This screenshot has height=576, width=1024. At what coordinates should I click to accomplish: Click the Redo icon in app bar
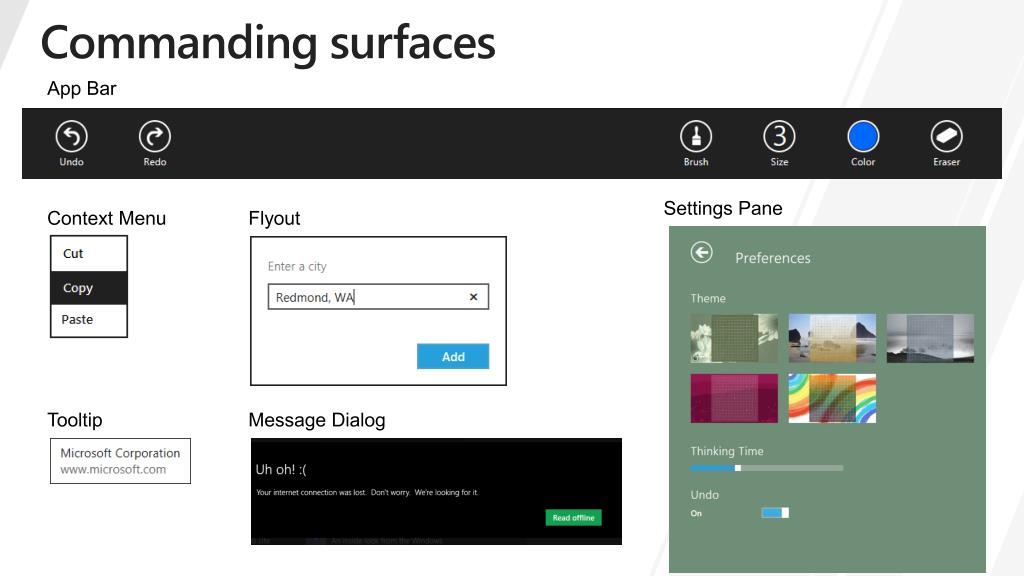(x=155, y=136)
